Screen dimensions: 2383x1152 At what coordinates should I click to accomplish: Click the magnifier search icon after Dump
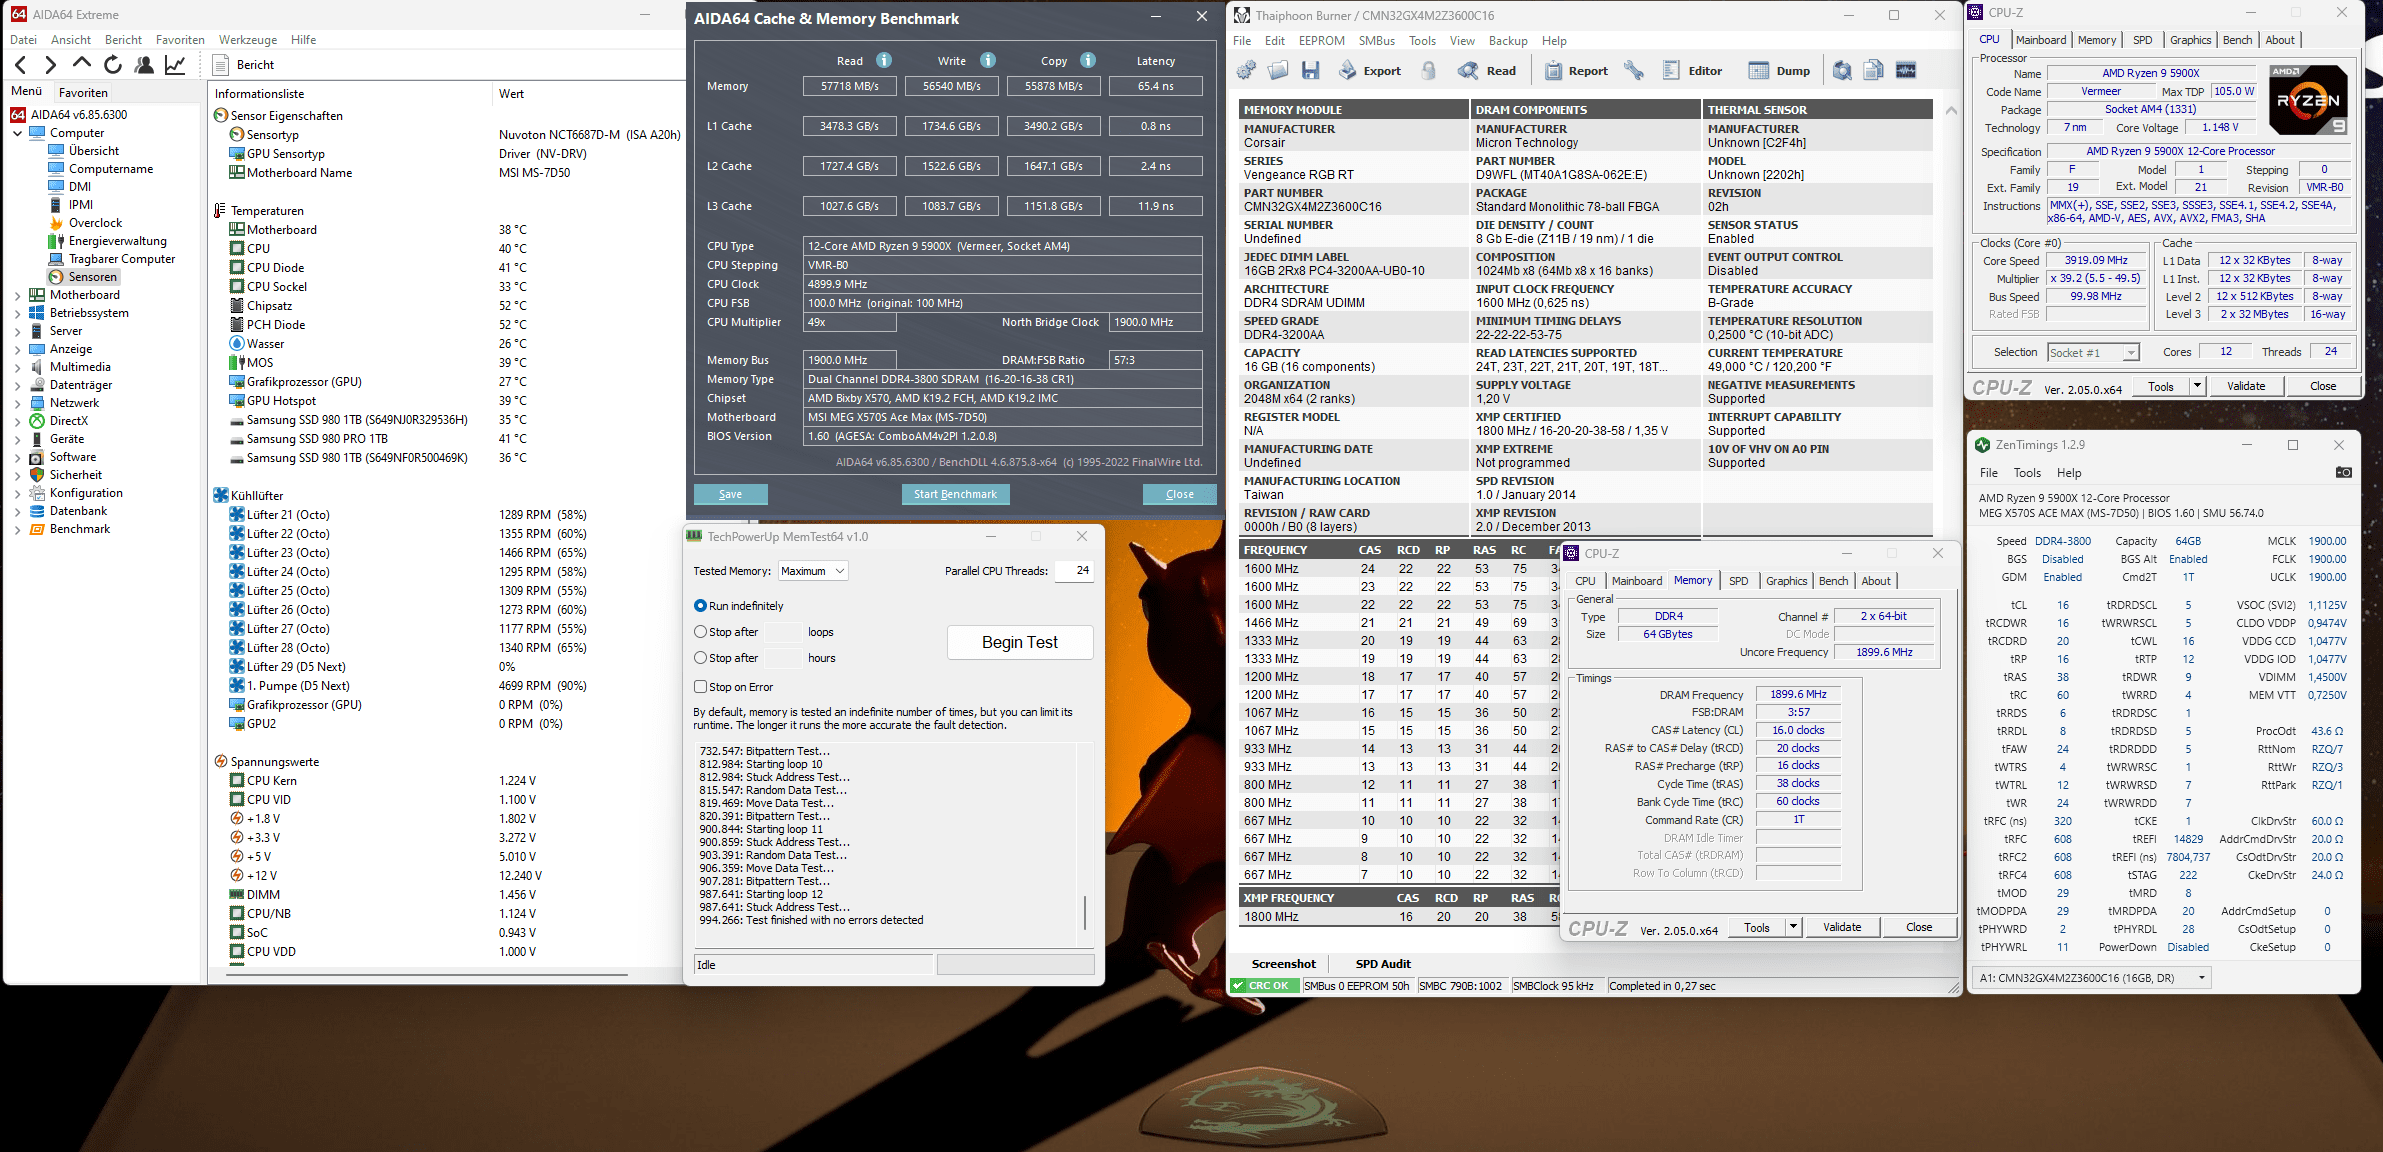coord(1842,70)
